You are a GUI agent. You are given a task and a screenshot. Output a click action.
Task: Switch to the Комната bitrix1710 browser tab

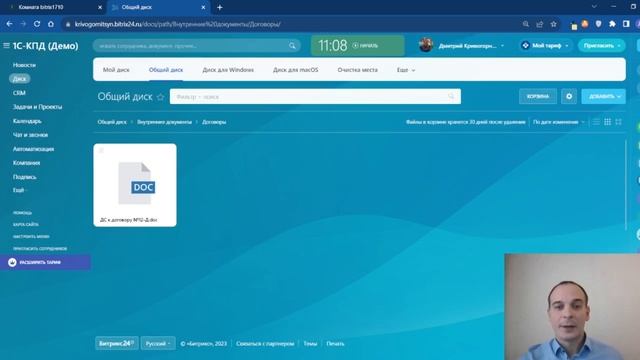pos(54,7)
